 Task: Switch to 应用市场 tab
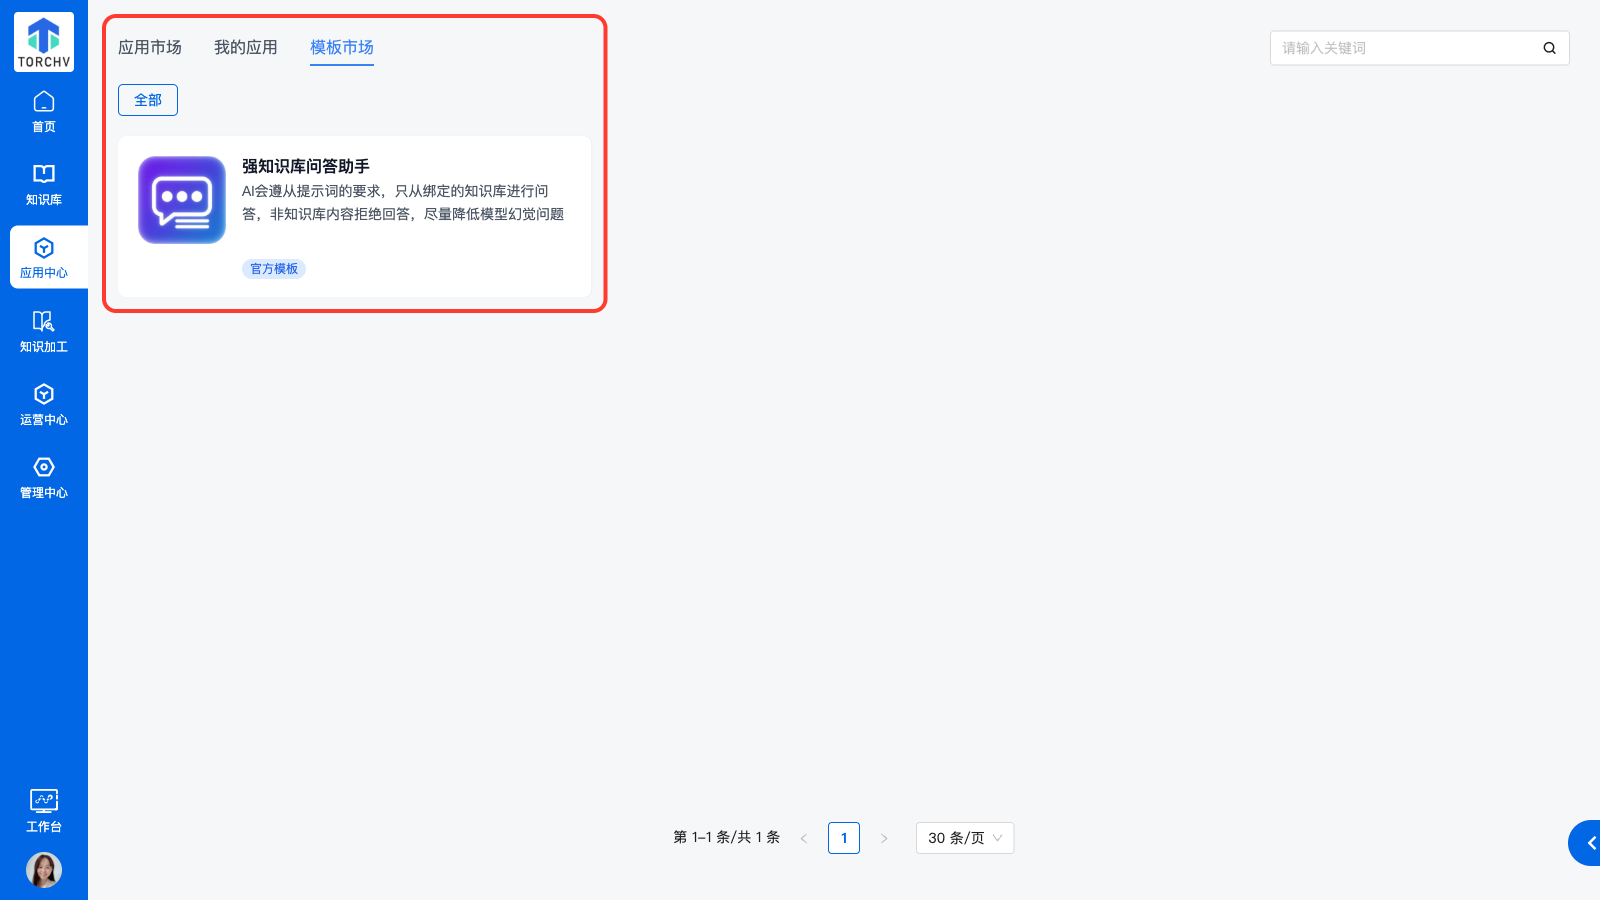pos(150,47)
